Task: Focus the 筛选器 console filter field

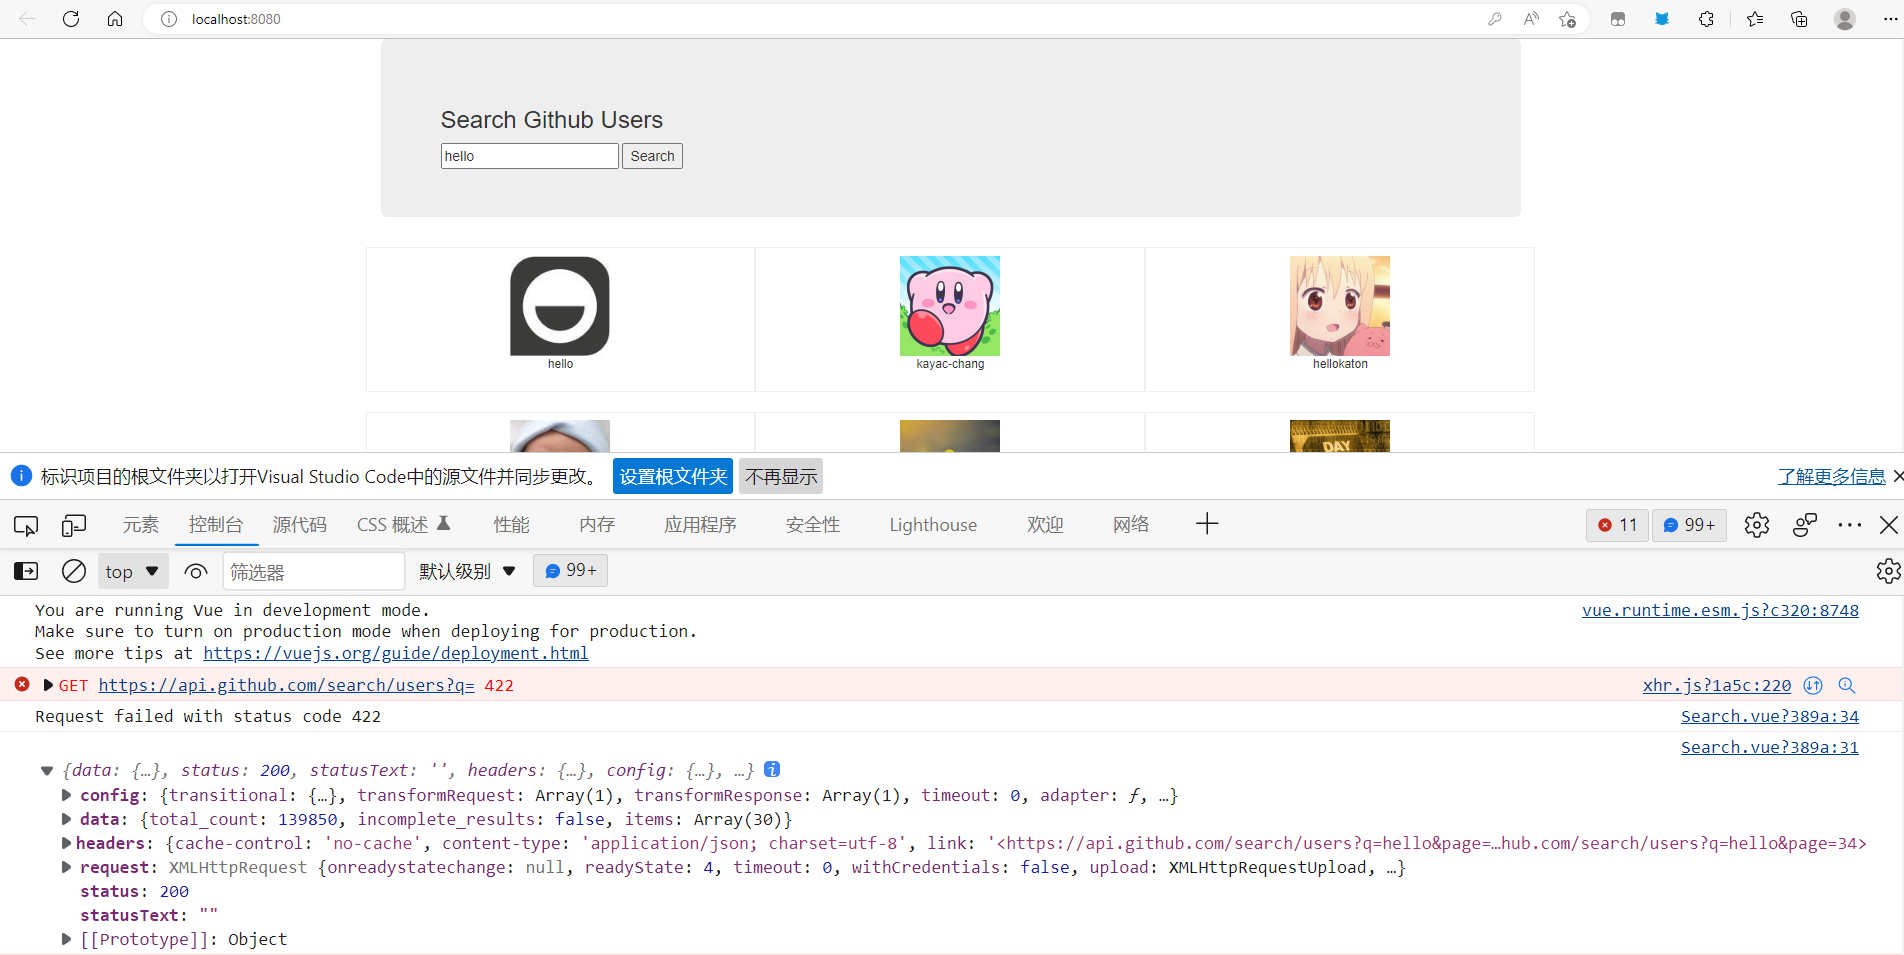Action: [x=313, y=571]
